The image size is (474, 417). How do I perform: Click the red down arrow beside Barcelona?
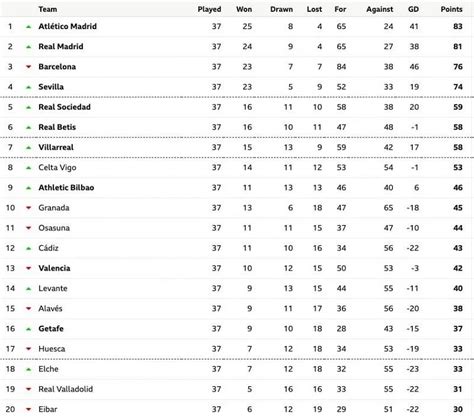coord(29,67)
